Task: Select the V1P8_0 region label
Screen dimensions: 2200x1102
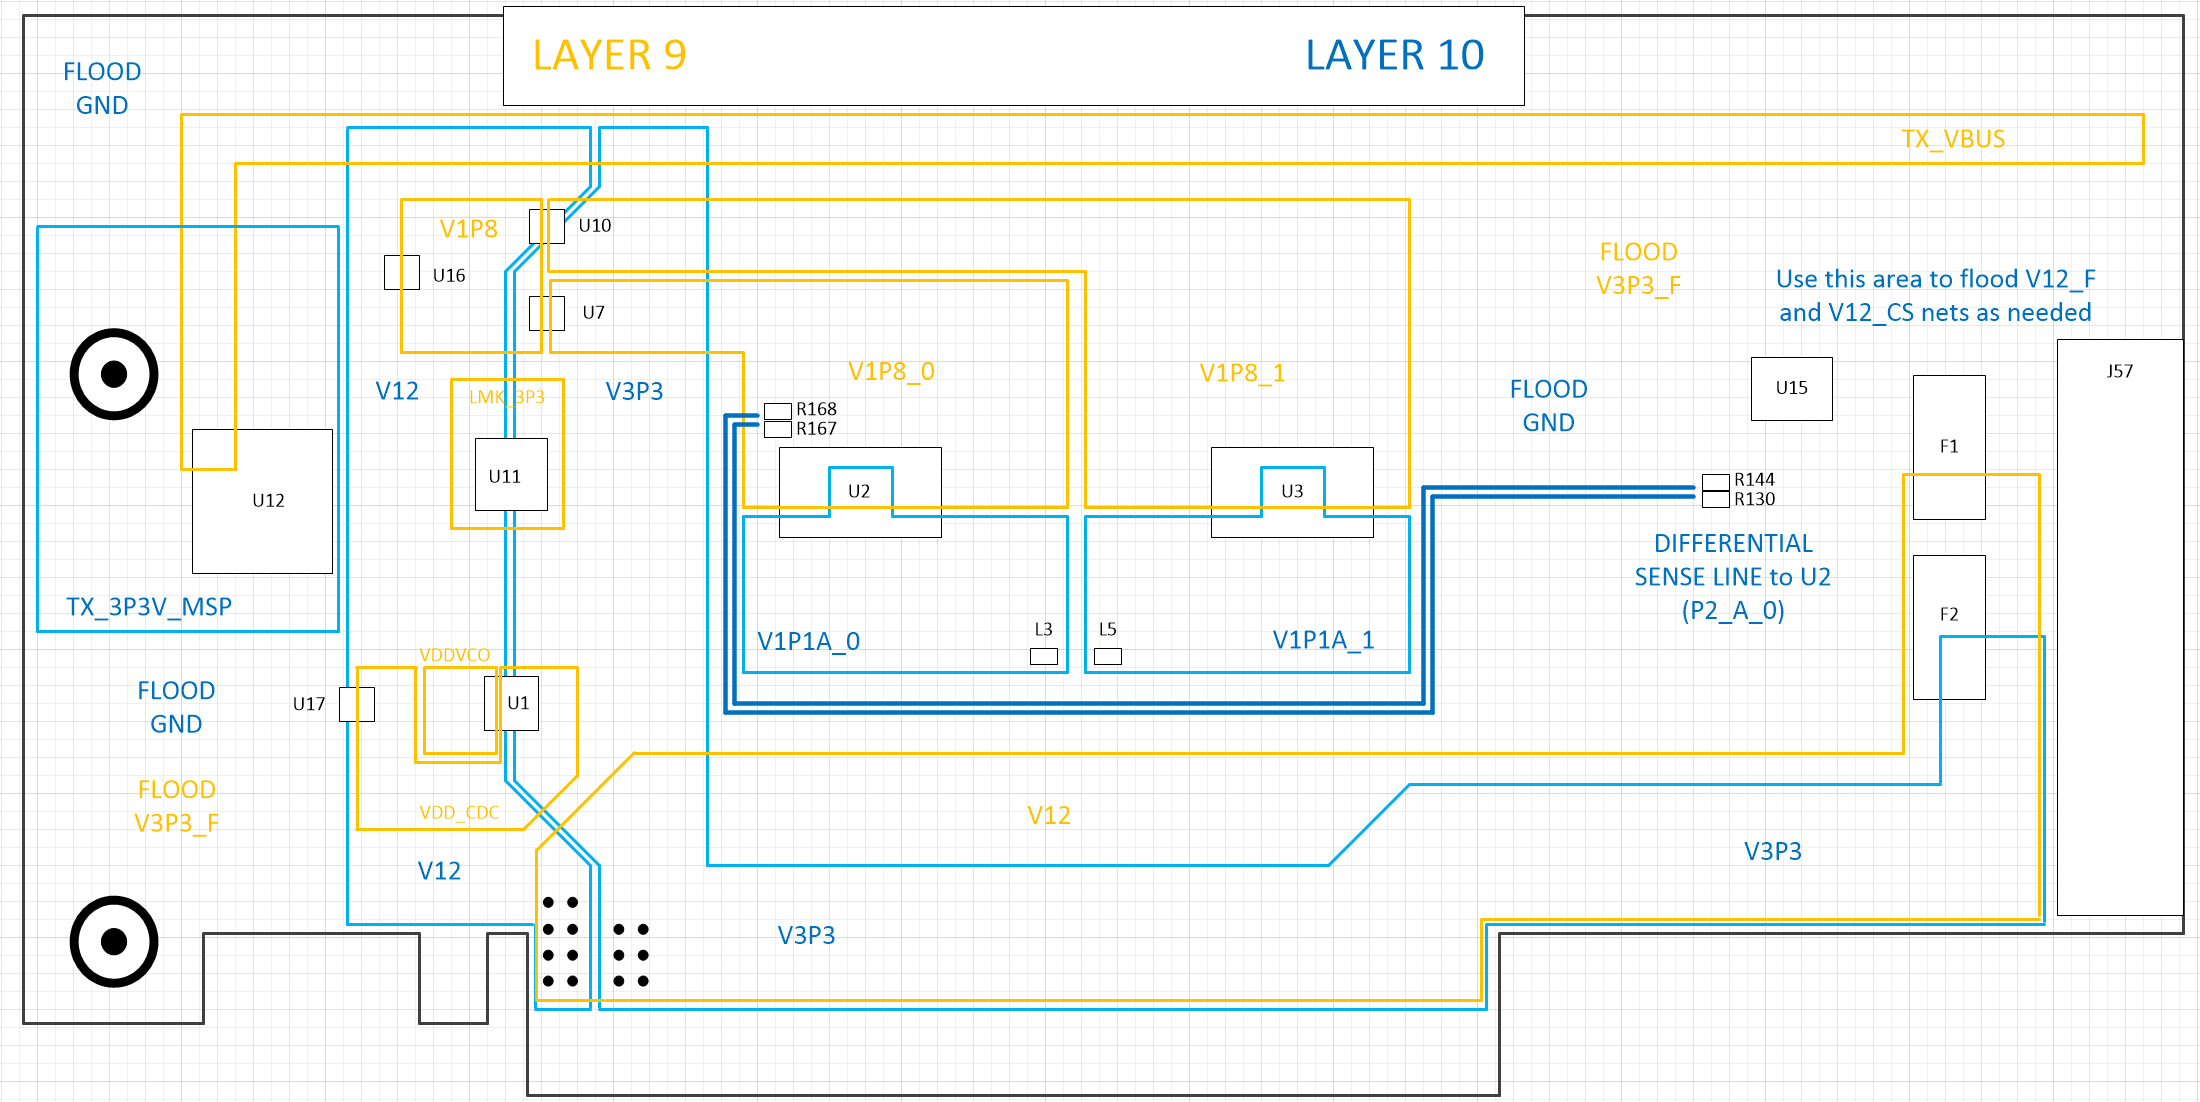Action: (891, 372)
